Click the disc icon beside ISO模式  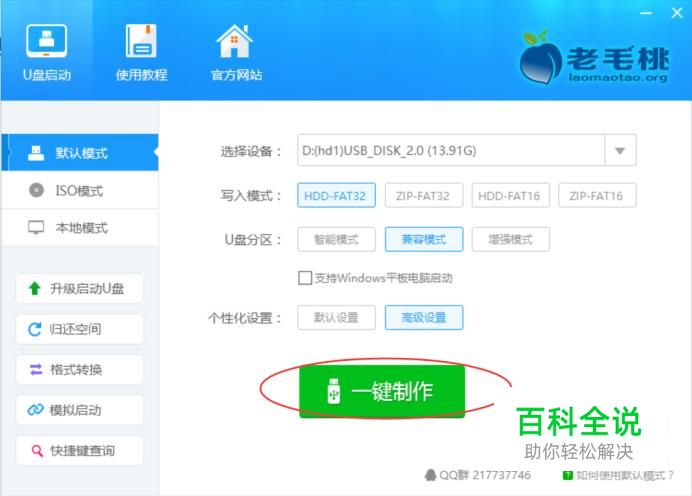36,190
